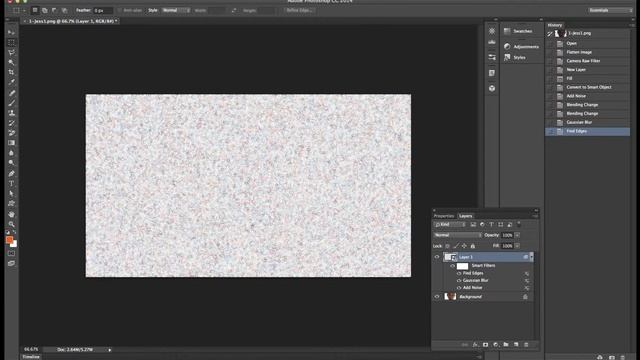Add layer mask icon in Layers panel

pyautogui.click(x=485, y=344)
